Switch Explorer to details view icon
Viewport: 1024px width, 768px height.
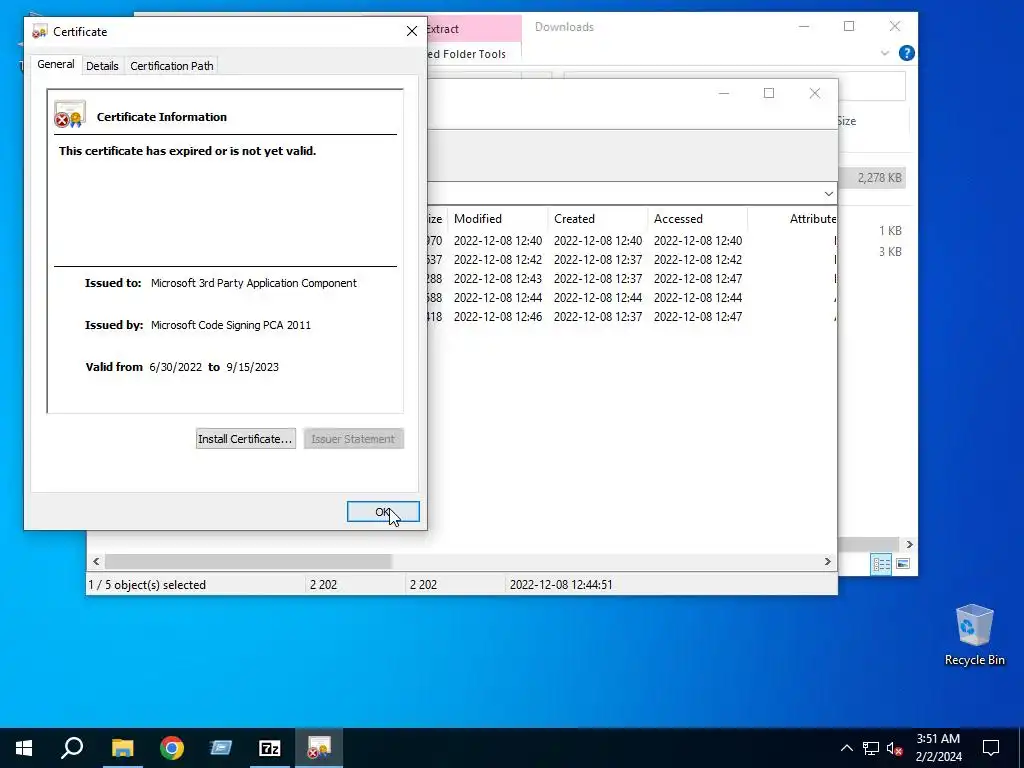[881, 564]
